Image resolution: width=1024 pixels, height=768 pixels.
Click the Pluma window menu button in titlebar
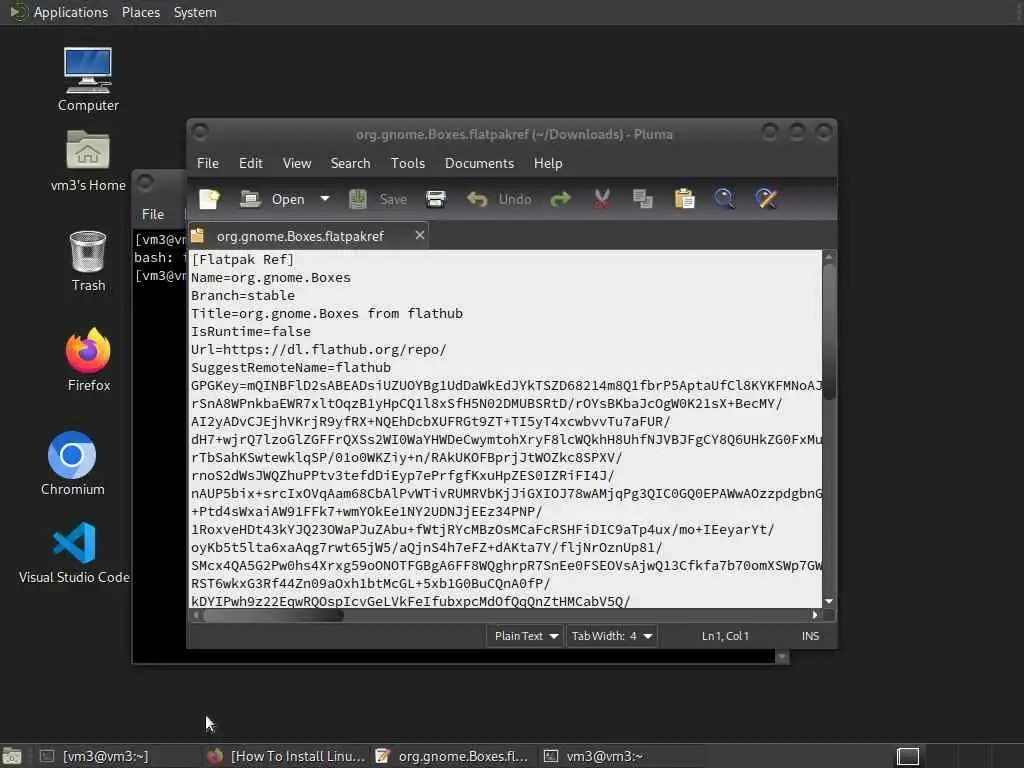pos(200,132)
